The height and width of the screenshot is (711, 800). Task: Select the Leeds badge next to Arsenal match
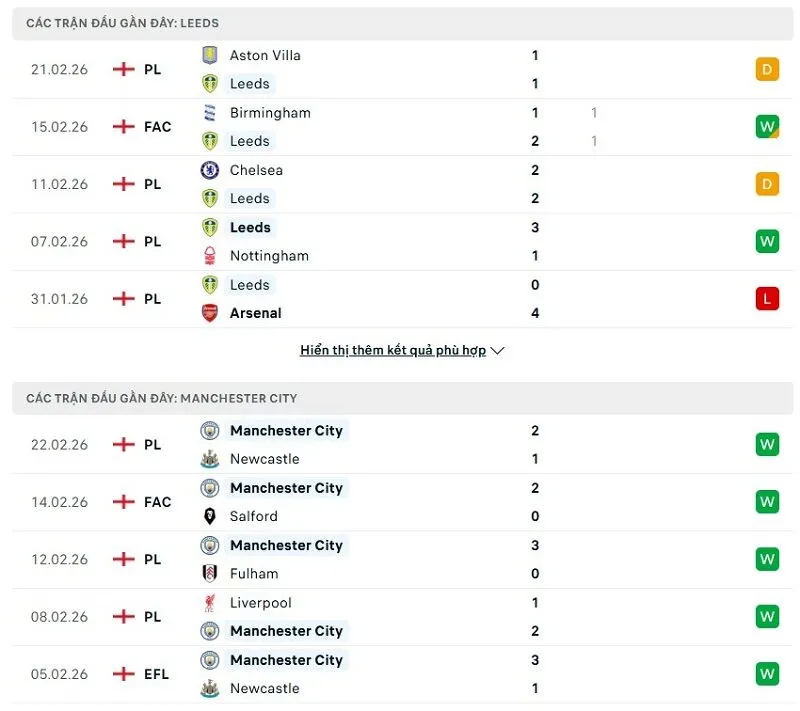point(210,285)
